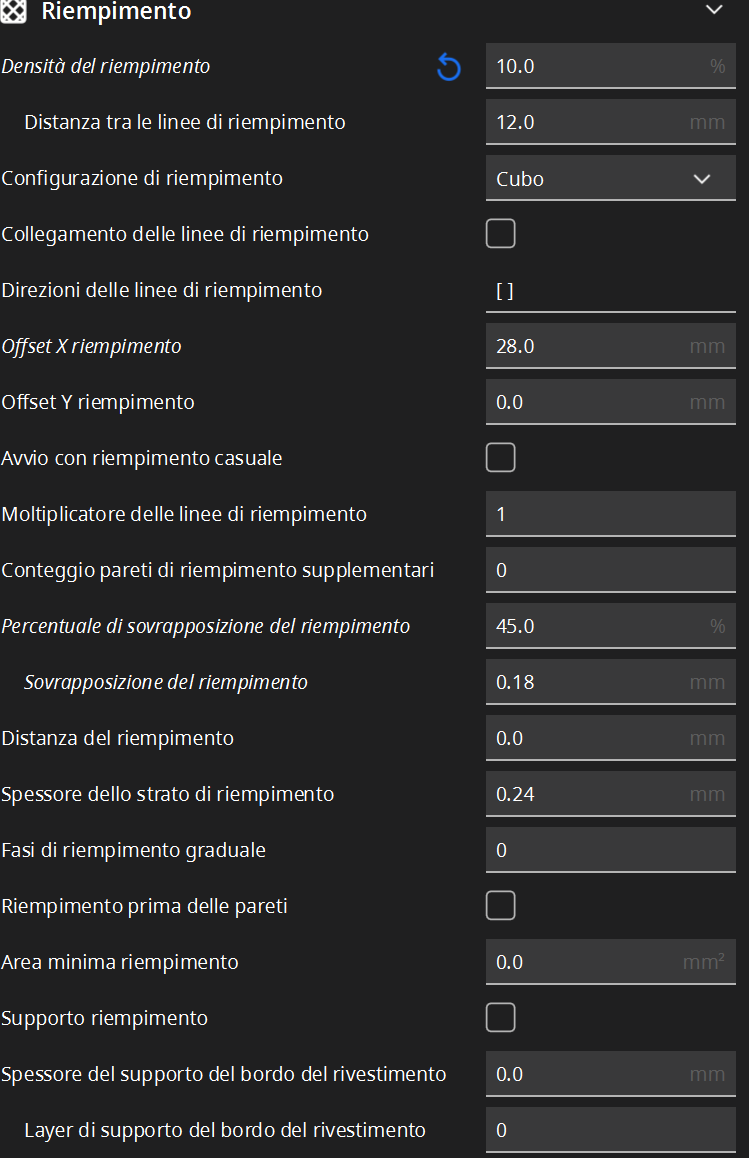Edit Conteggio pareti di riempimento supplementari value
Image resolution: width=749 pixels, height=1158 pixels.
point(610,570)
